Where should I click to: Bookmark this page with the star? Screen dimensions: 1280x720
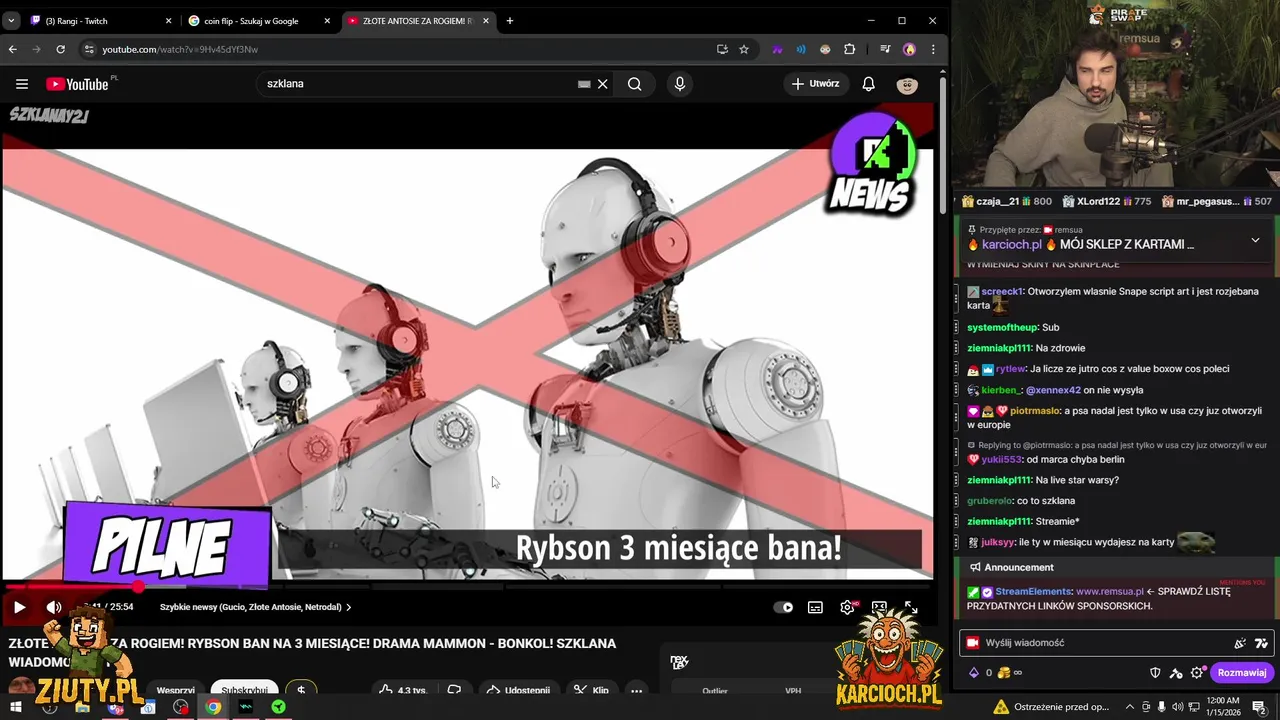click(x=744, y=49)
